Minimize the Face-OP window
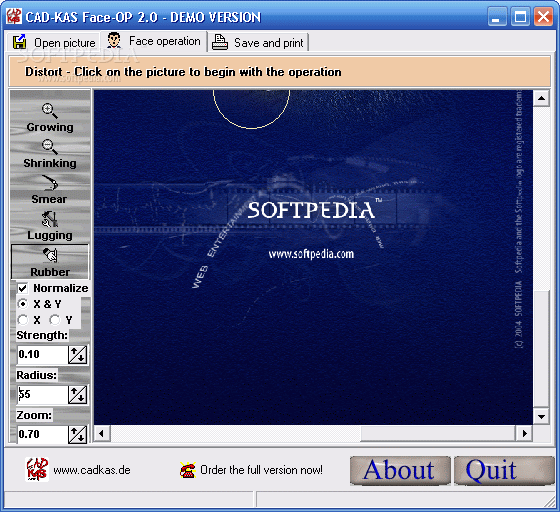 point(497,17)
